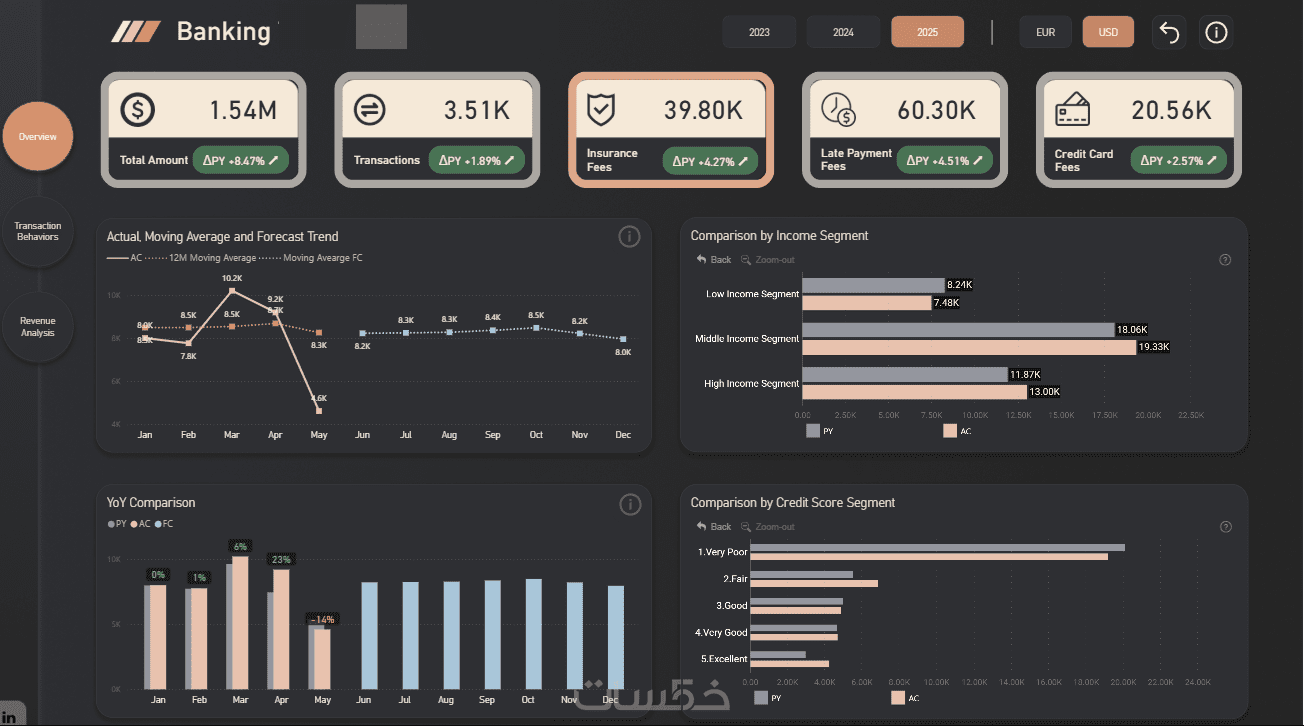The height and width of the screenshot is (726, 1304).
Task: Click the Moving Average FC legend entry
Action: point(311,258)
